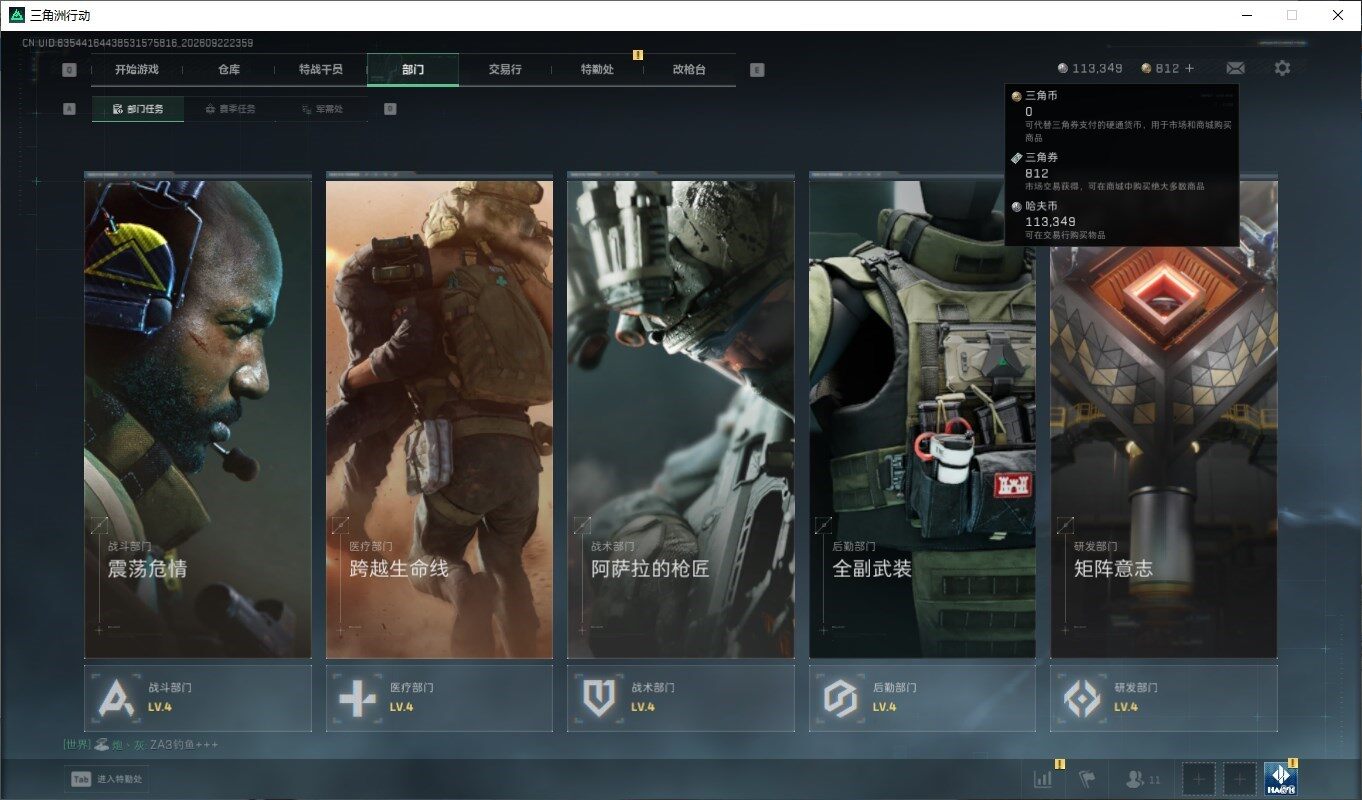Click the A key hint icon
This screenshot has height=800, width=1362.
click(69, 109)
